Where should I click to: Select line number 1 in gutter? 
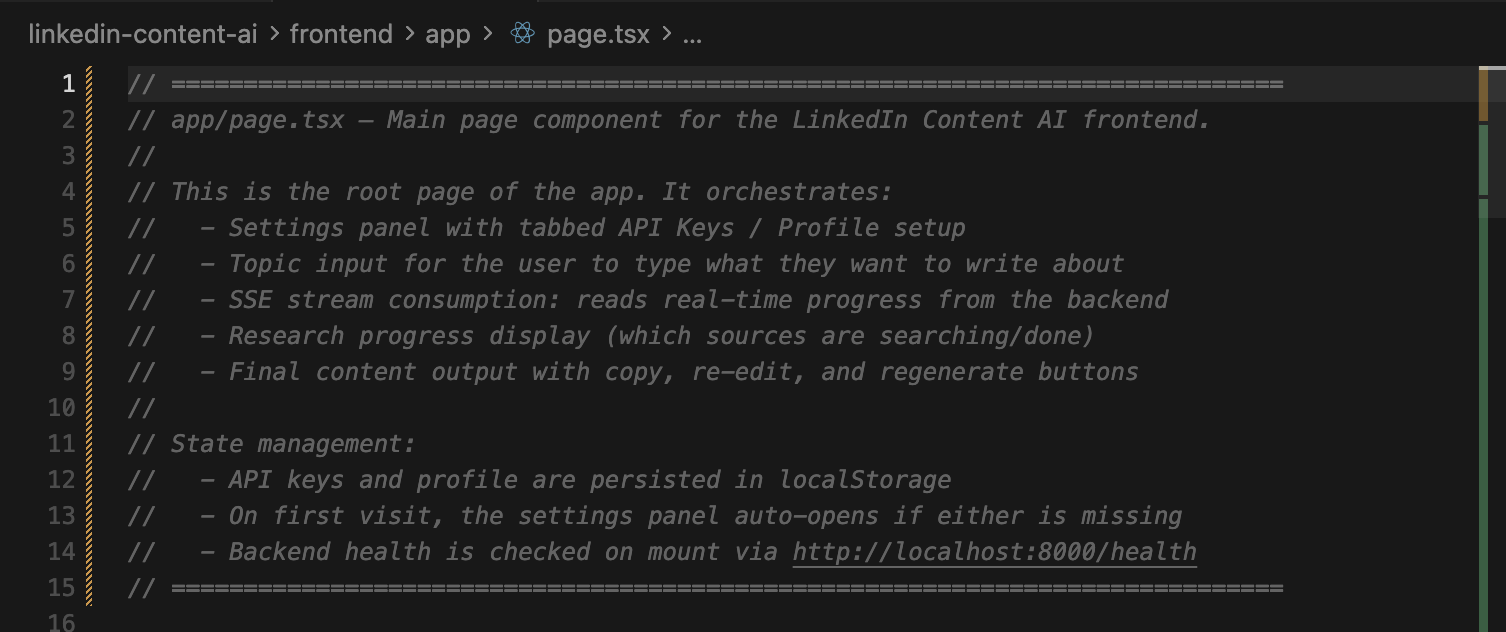67,84
